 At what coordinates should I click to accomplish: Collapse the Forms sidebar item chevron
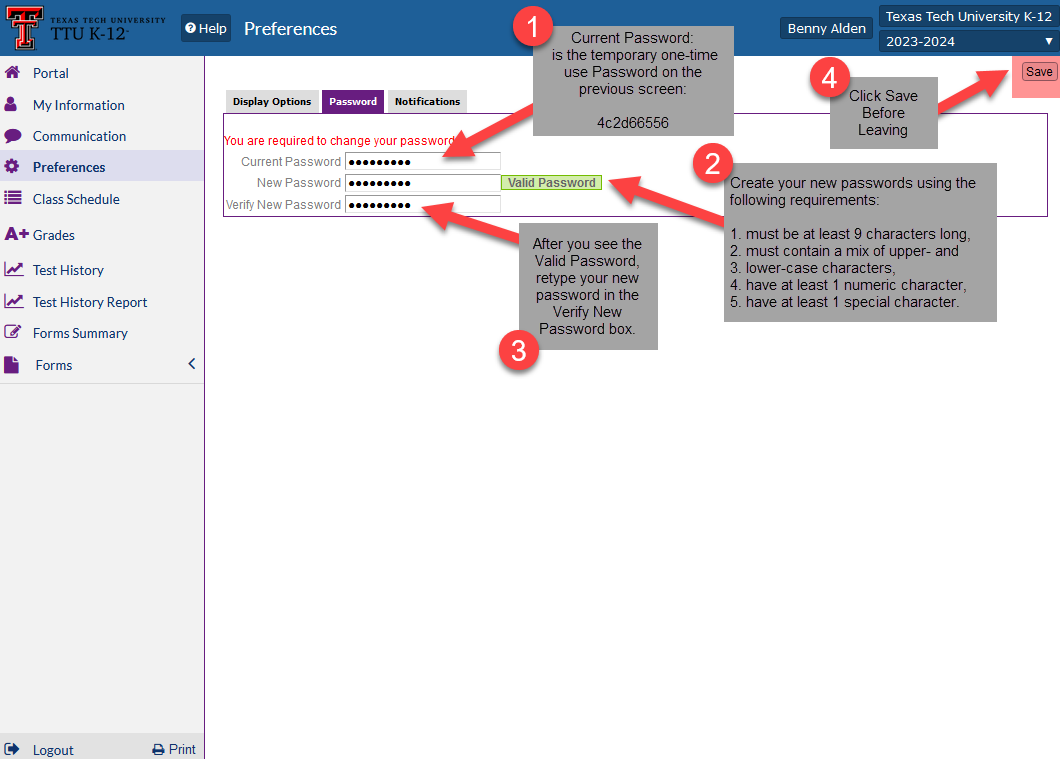(191, 364)
